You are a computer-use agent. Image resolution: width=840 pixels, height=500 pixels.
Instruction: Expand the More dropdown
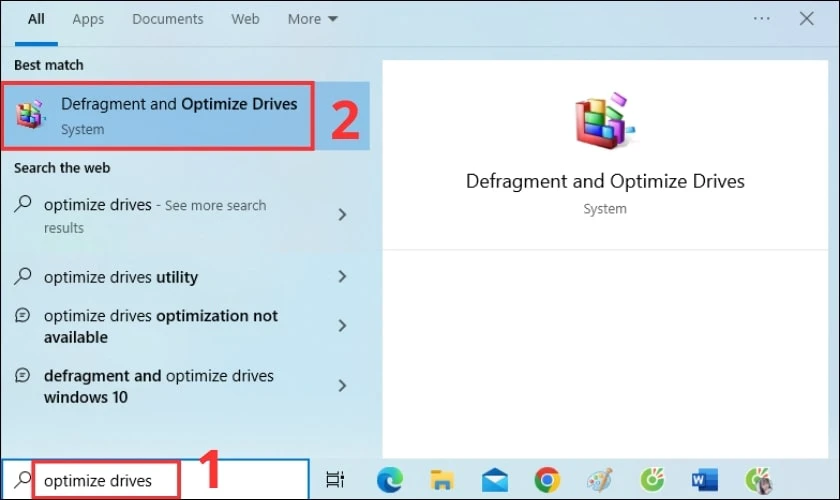312,19
